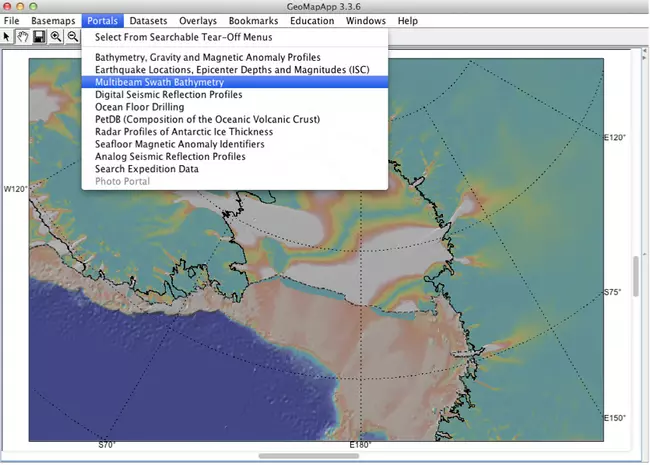Open Earthquake Locations, Epicenter Depths portal
Screen dimensions: 650x465
pos(236,70)
